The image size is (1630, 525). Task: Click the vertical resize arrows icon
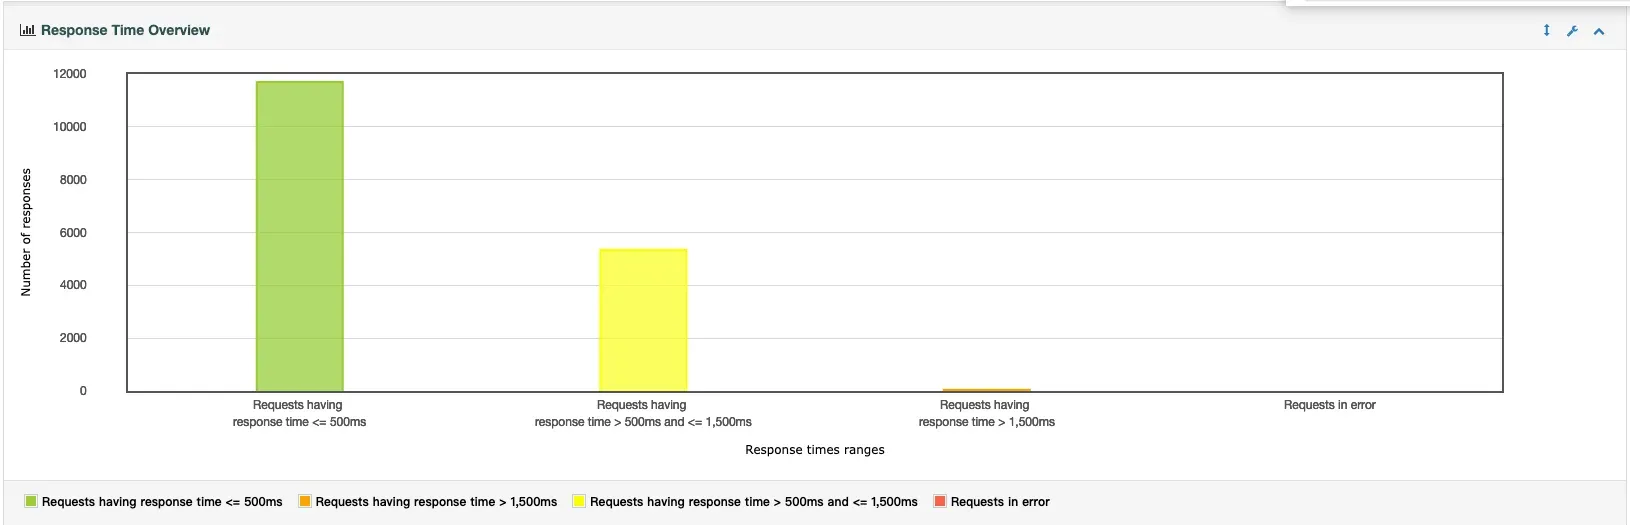click(1546, 30)
